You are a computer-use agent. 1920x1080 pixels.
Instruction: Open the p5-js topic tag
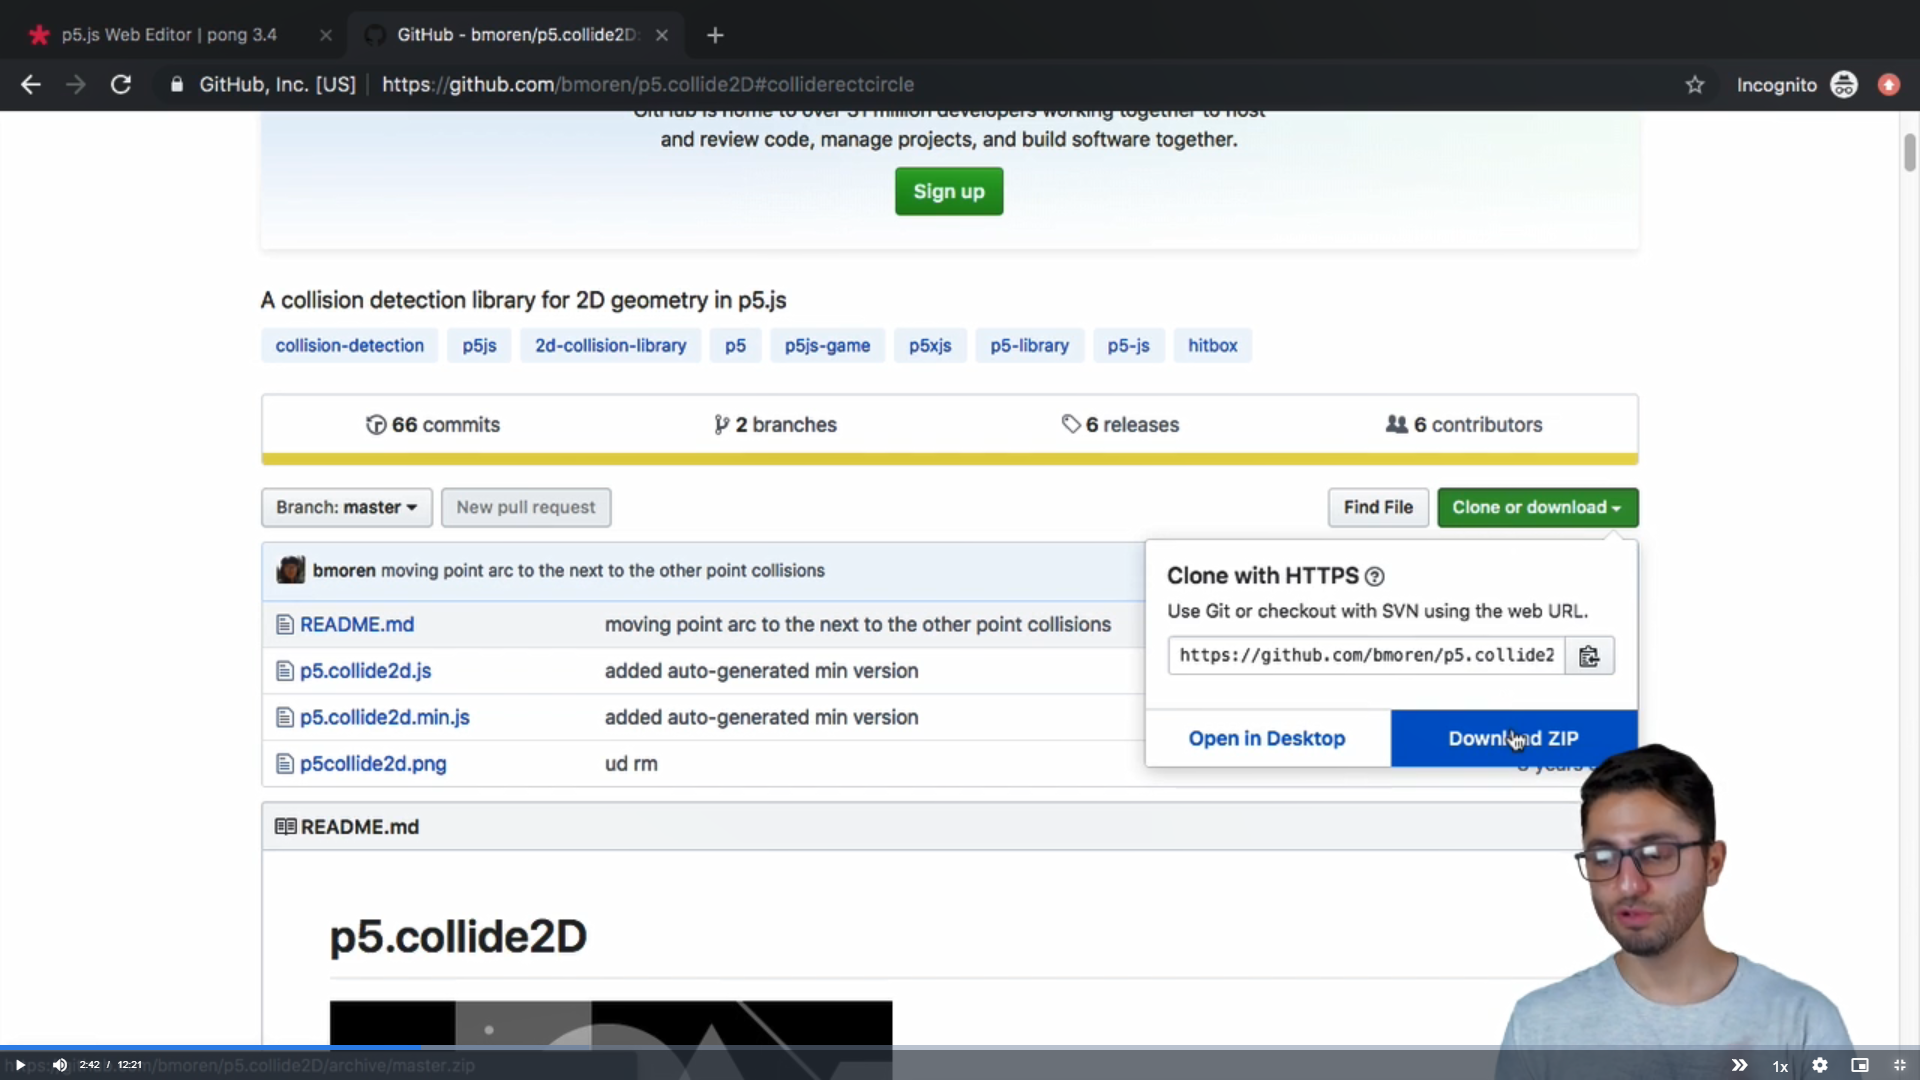pyautogui.click(x=1128, y=346)
